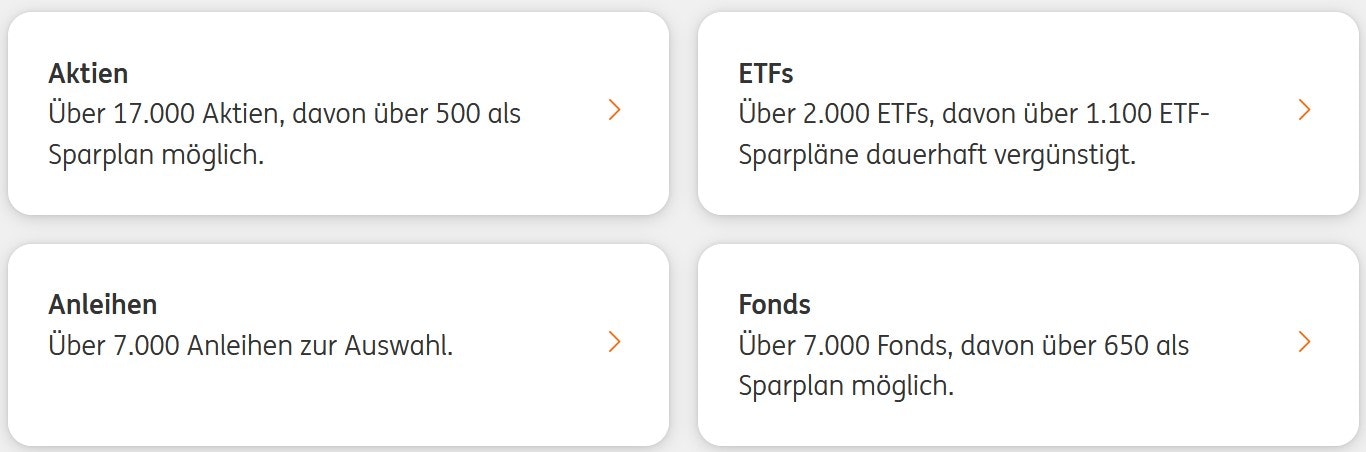This screenshot has width=1366, height=452.
Task: Open the Anleihen title
Action: click(102, 305)
